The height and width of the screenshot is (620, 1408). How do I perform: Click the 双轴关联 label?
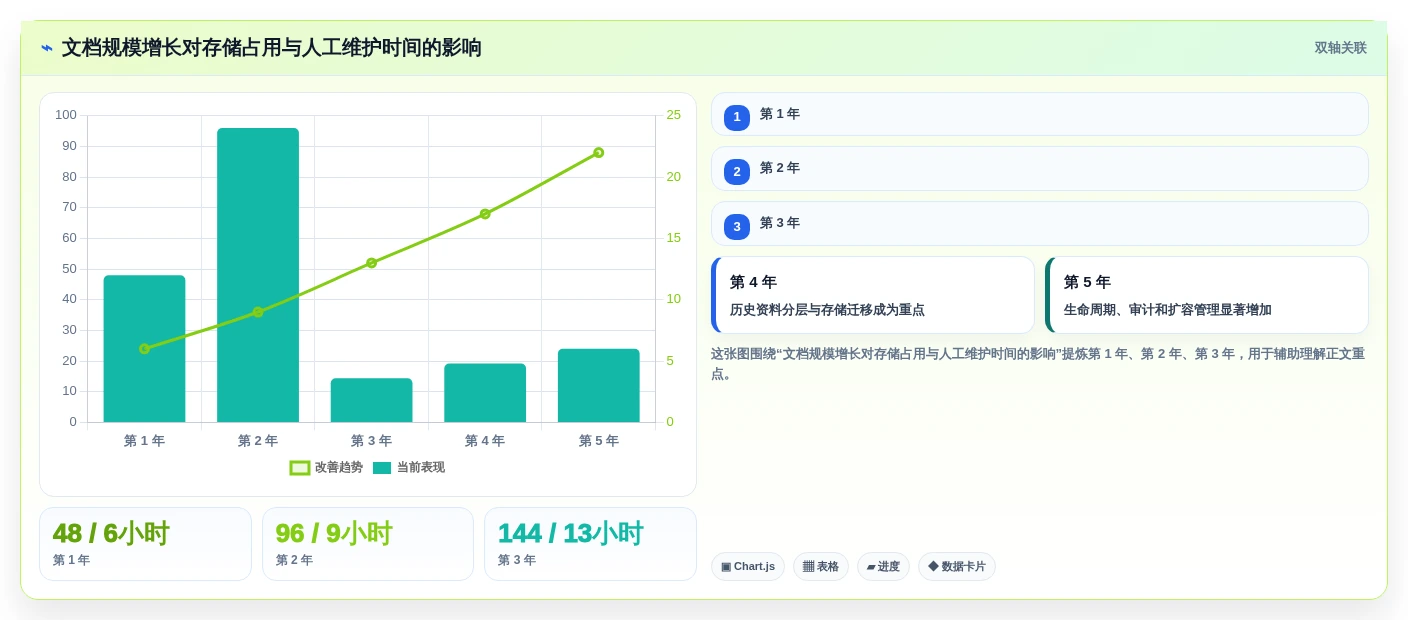click(1340, 48)
